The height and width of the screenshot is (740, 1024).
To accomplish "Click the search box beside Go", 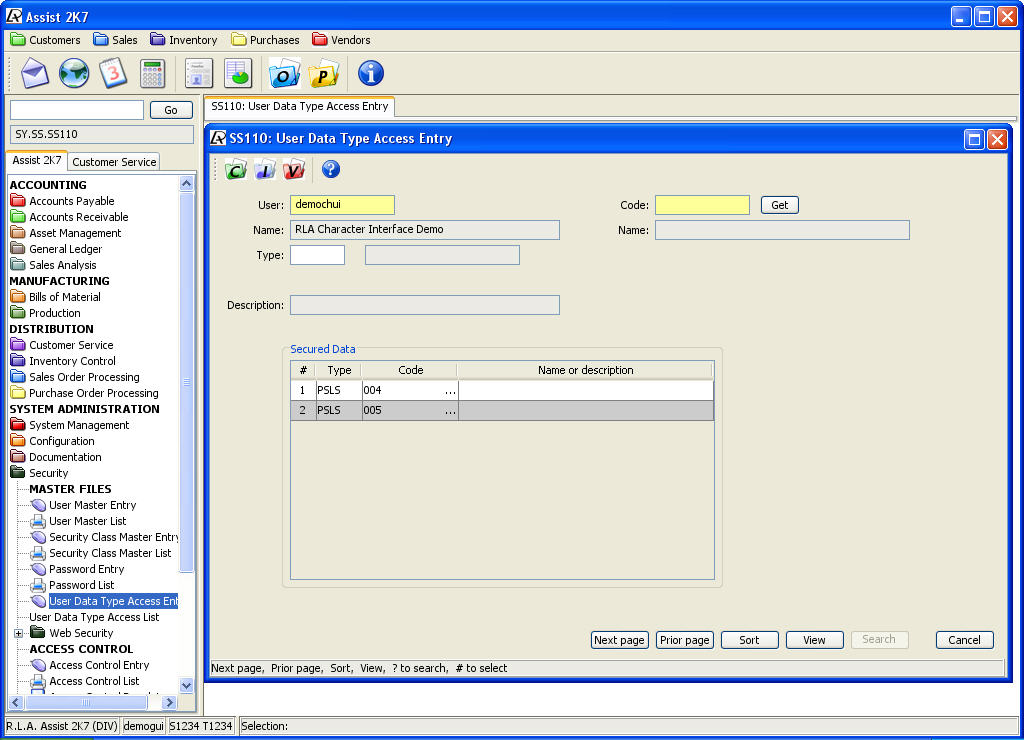I will coord(77,110).
